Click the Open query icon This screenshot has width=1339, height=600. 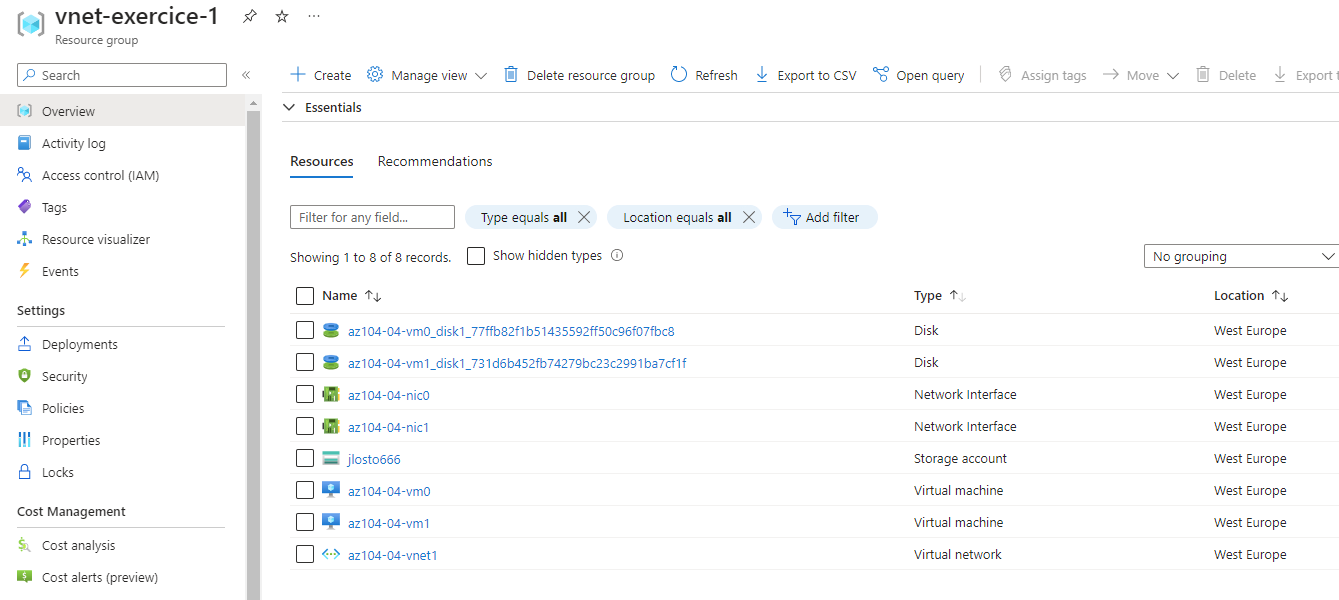pyautogui.click(x=881, y=75)
